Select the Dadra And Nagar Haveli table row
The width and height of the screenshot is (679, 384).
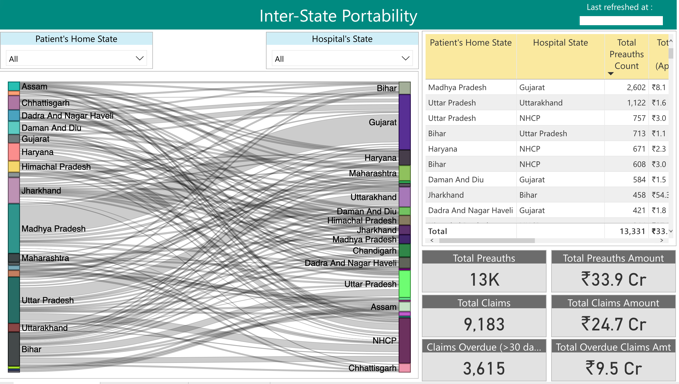pos(547,210)
